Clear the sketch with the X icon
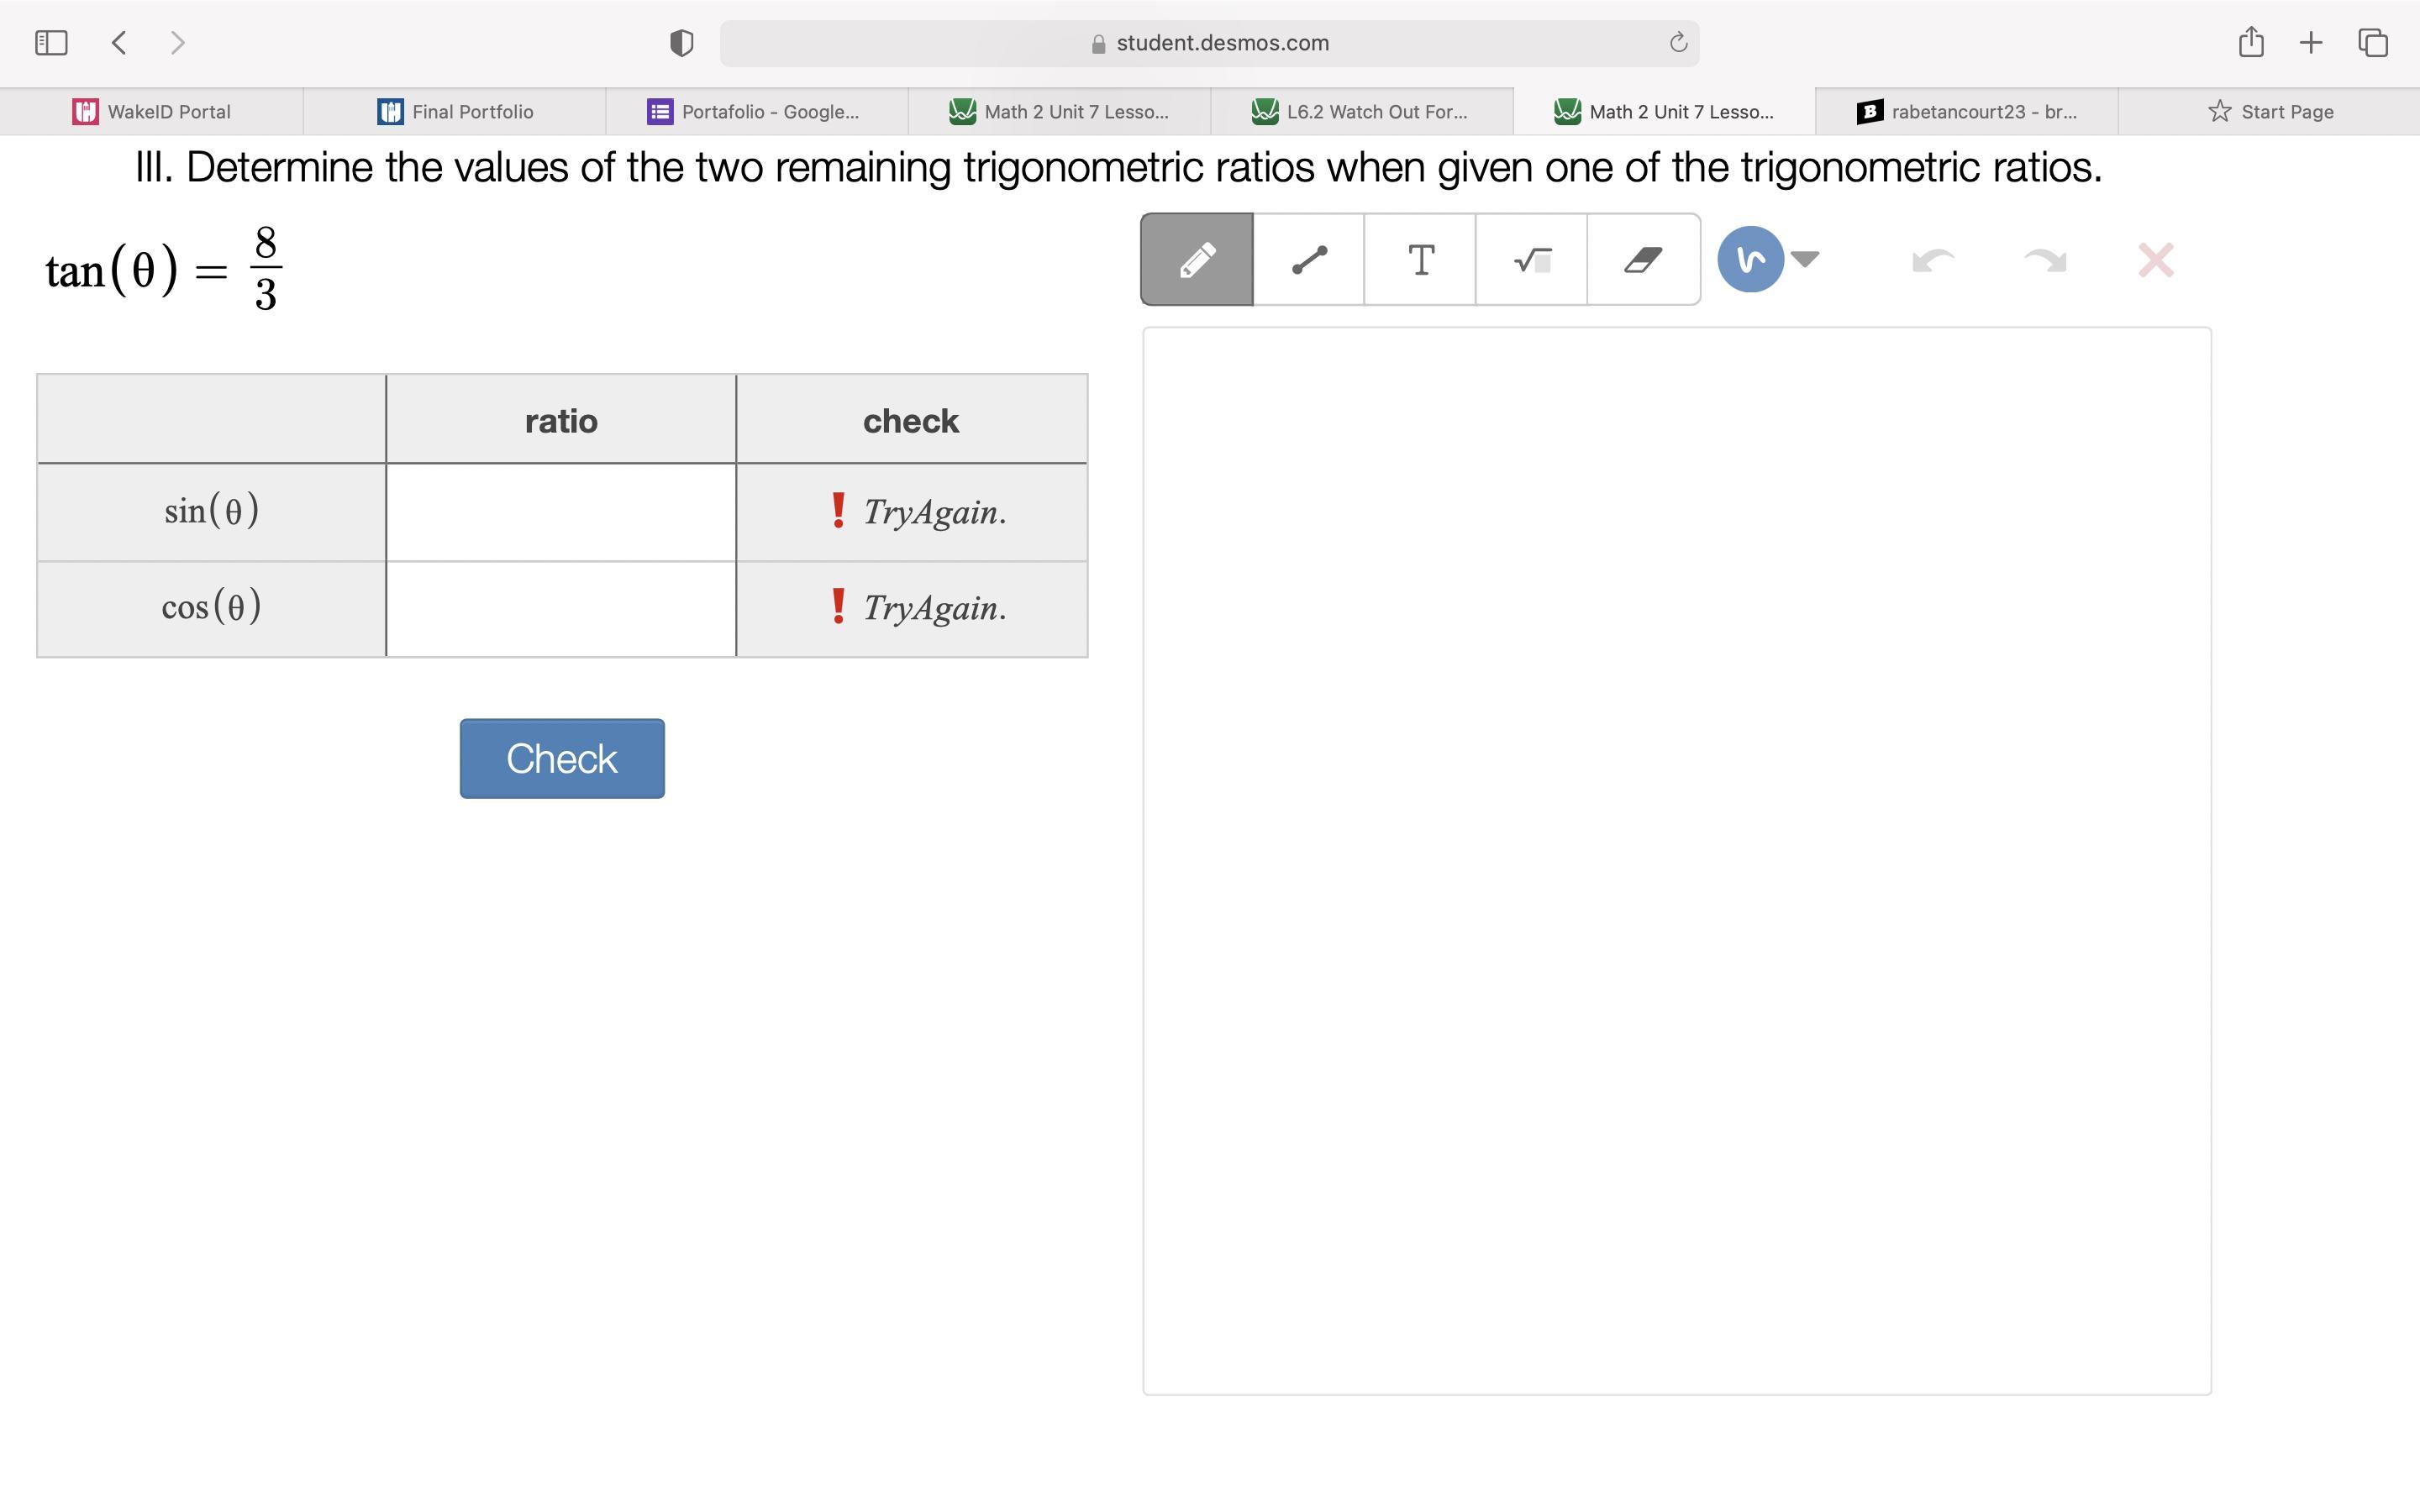The height and width of the screenshot is (1512, 2420). (2155, 261)
